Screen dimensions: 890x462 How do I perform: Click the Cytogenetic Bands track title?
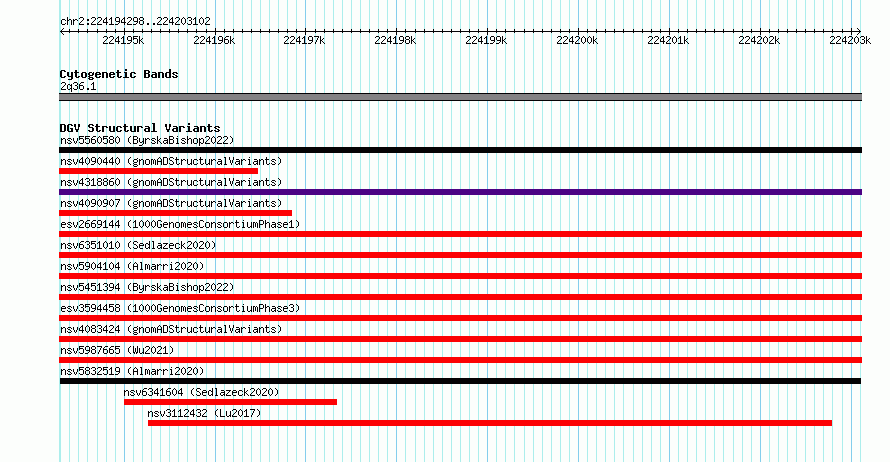[119, 74]
